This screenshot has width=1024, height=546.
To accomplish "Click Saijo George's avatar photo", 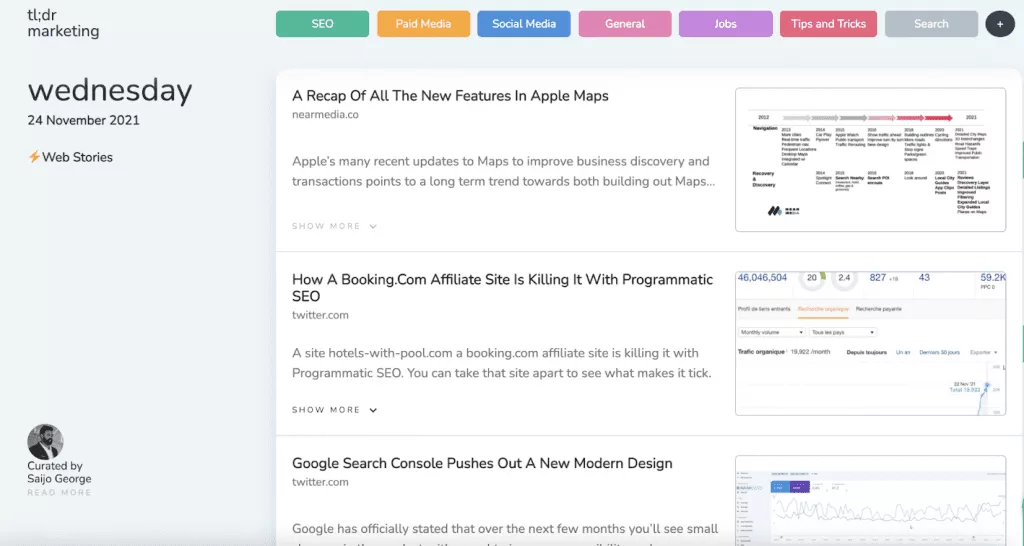I will click(x=45, y=442).
